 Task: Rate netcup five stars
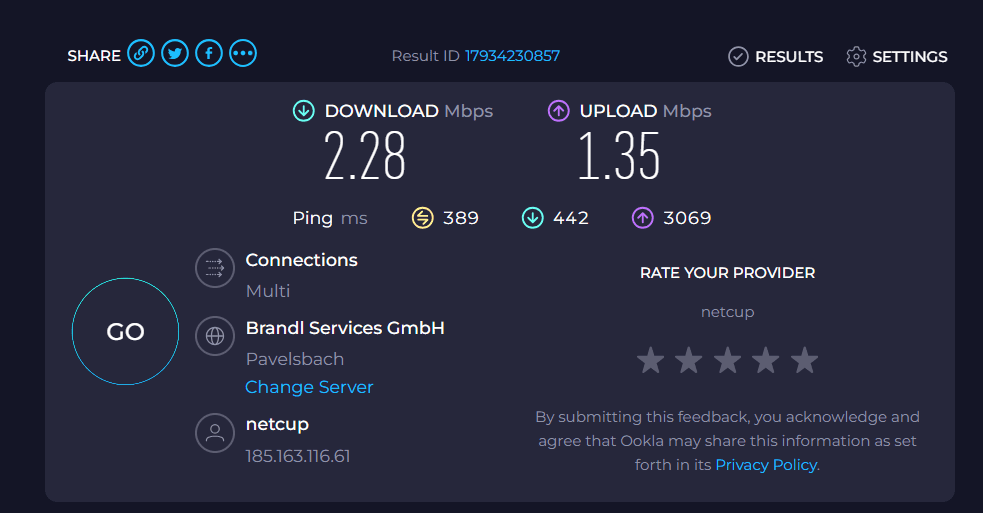click(804, 361)
